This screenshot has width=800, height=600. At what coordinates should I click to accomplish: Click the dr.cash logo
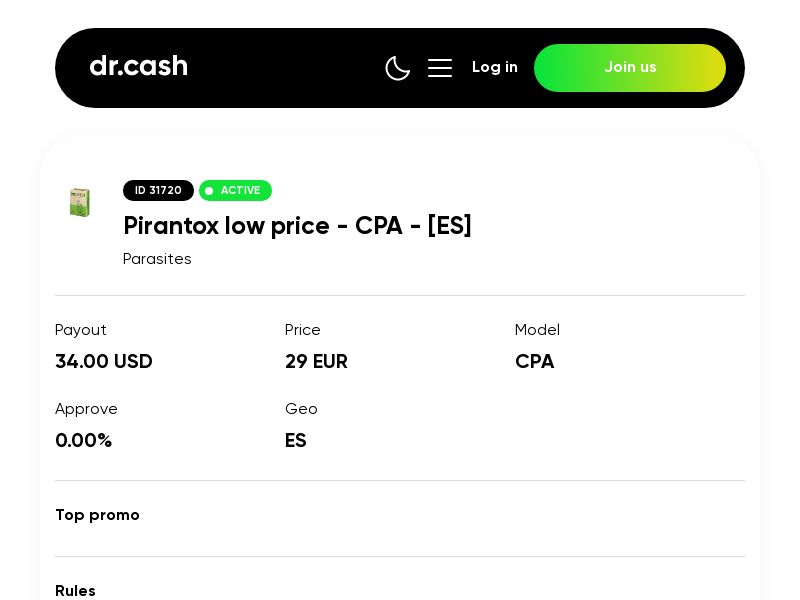pos(138,66)
